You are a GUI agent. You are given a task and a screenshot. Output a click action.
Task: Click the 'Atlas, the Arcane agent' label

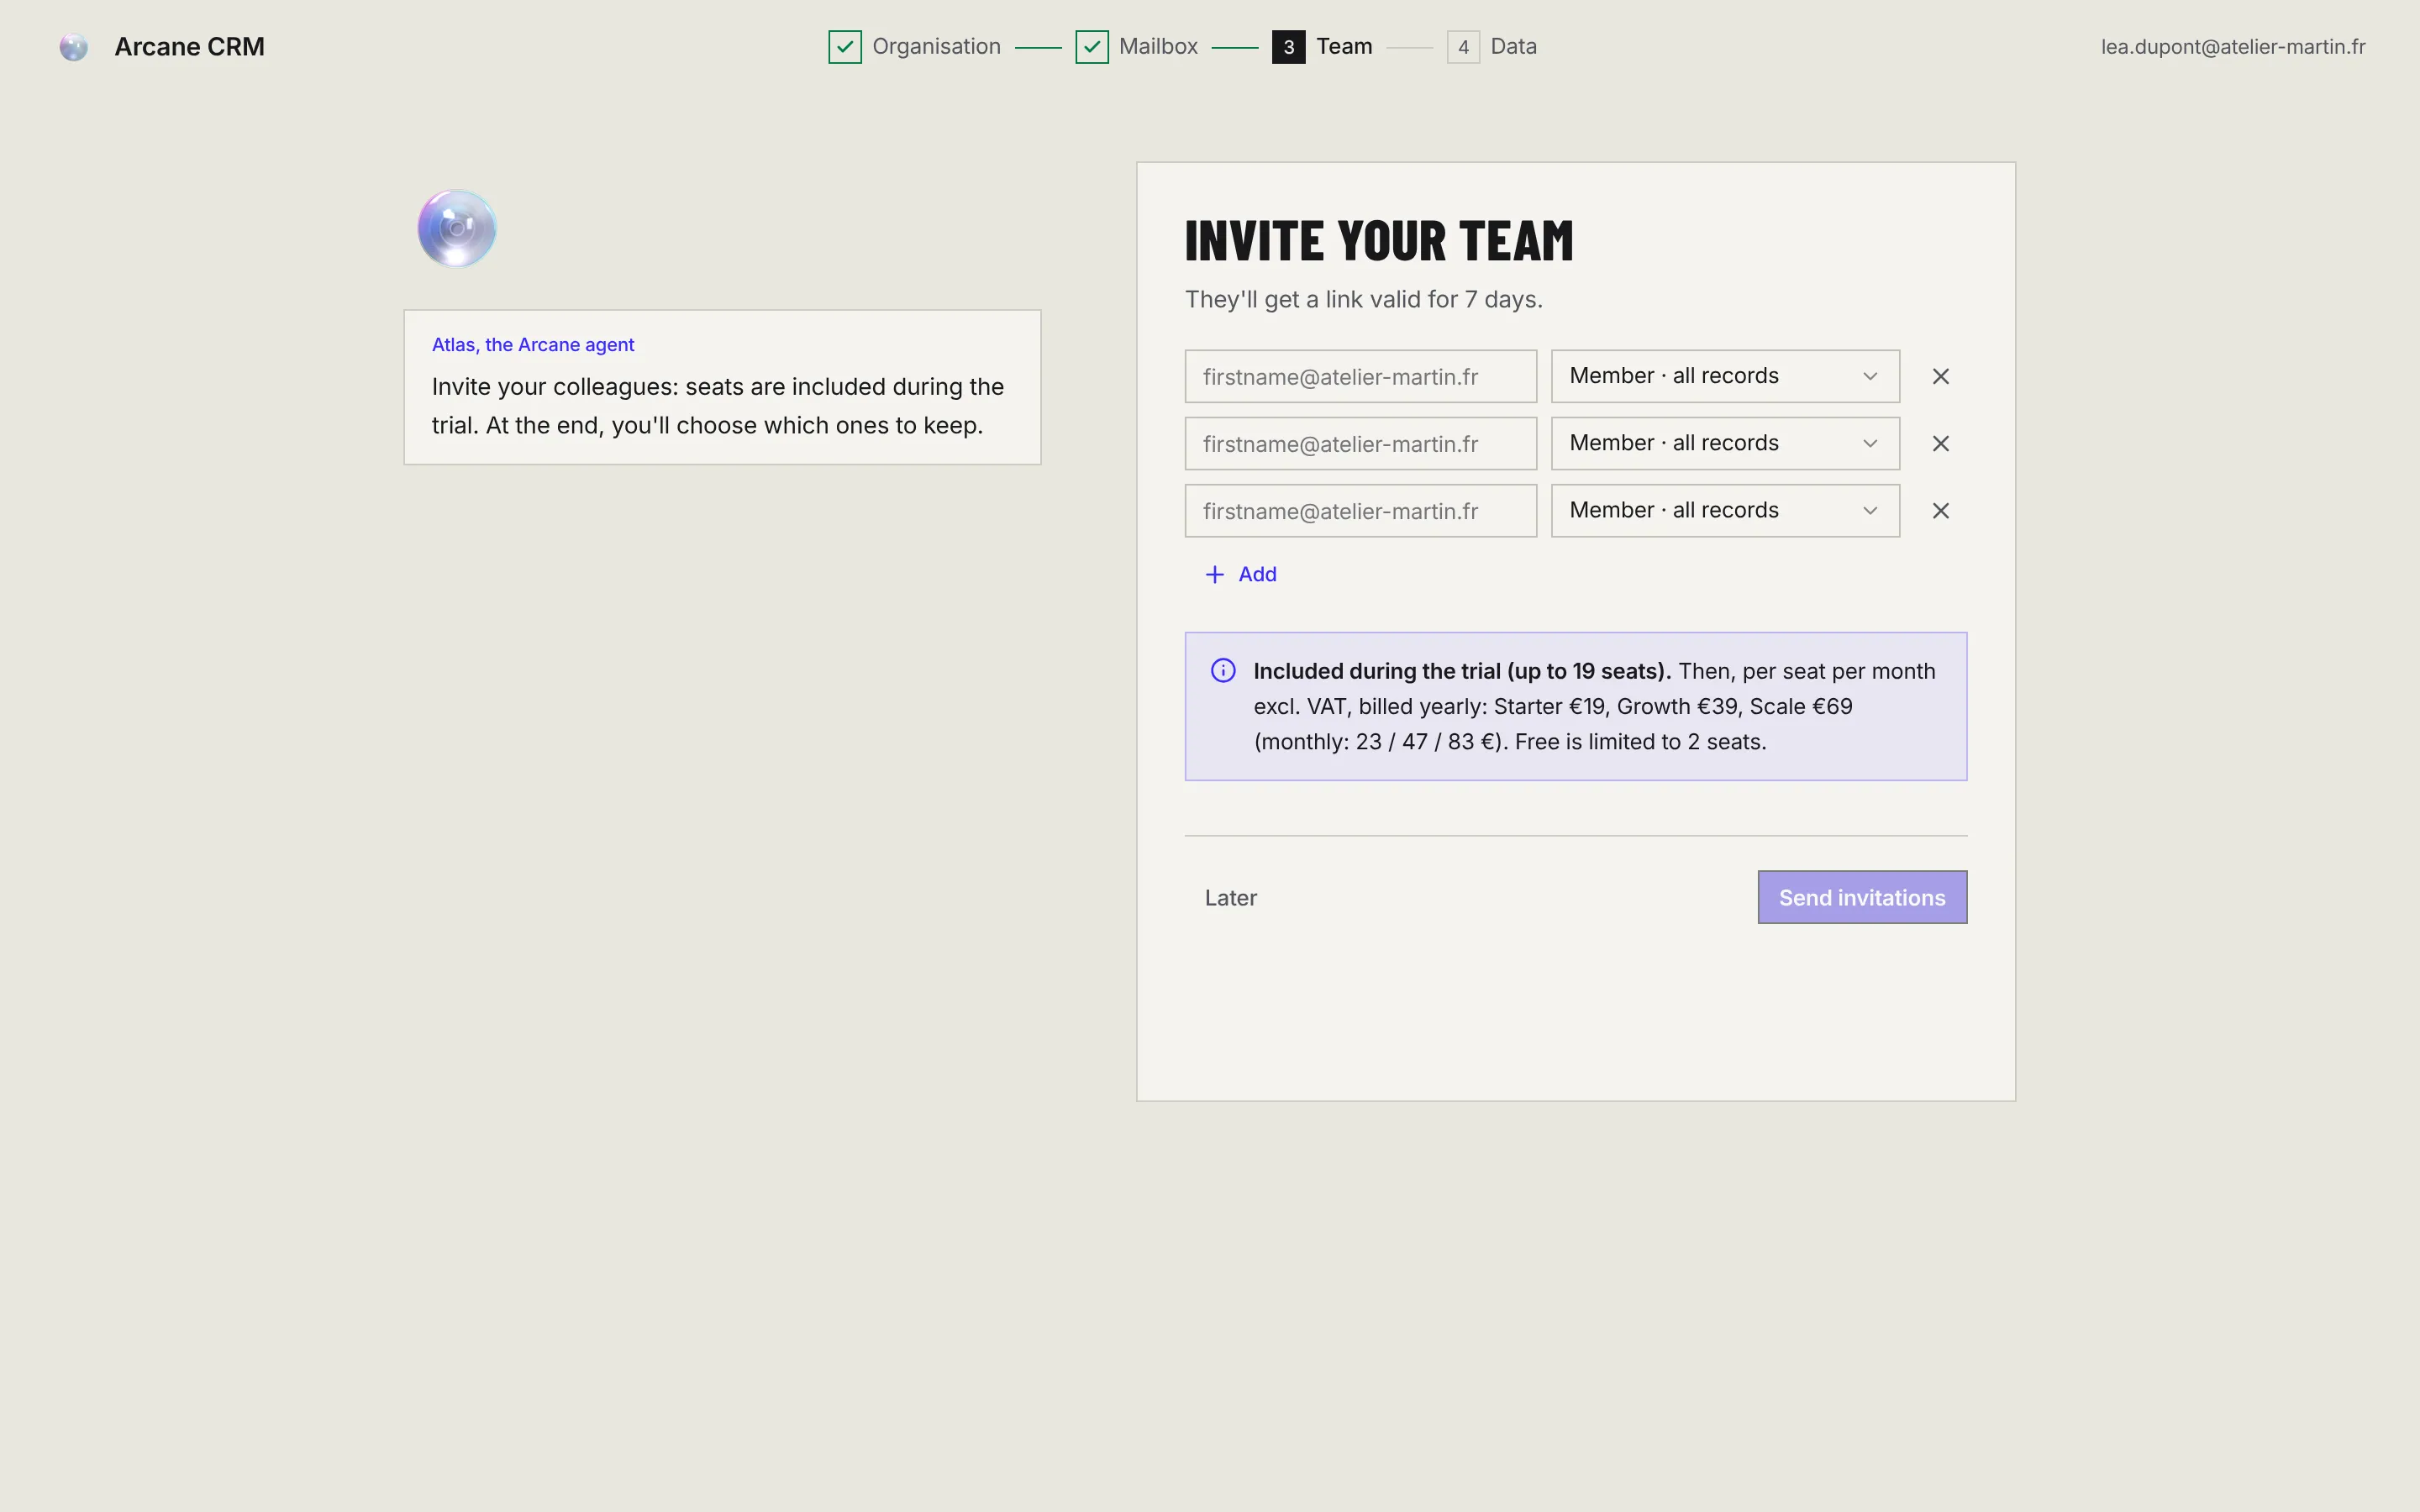[533, 344]
